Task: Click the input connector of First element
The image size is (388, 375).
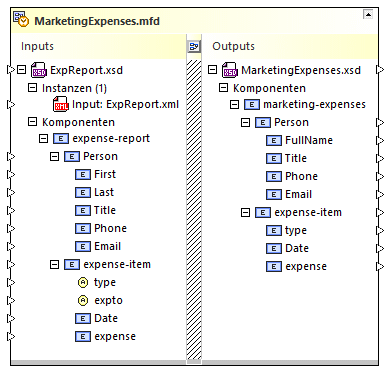Action: (11, 174)
